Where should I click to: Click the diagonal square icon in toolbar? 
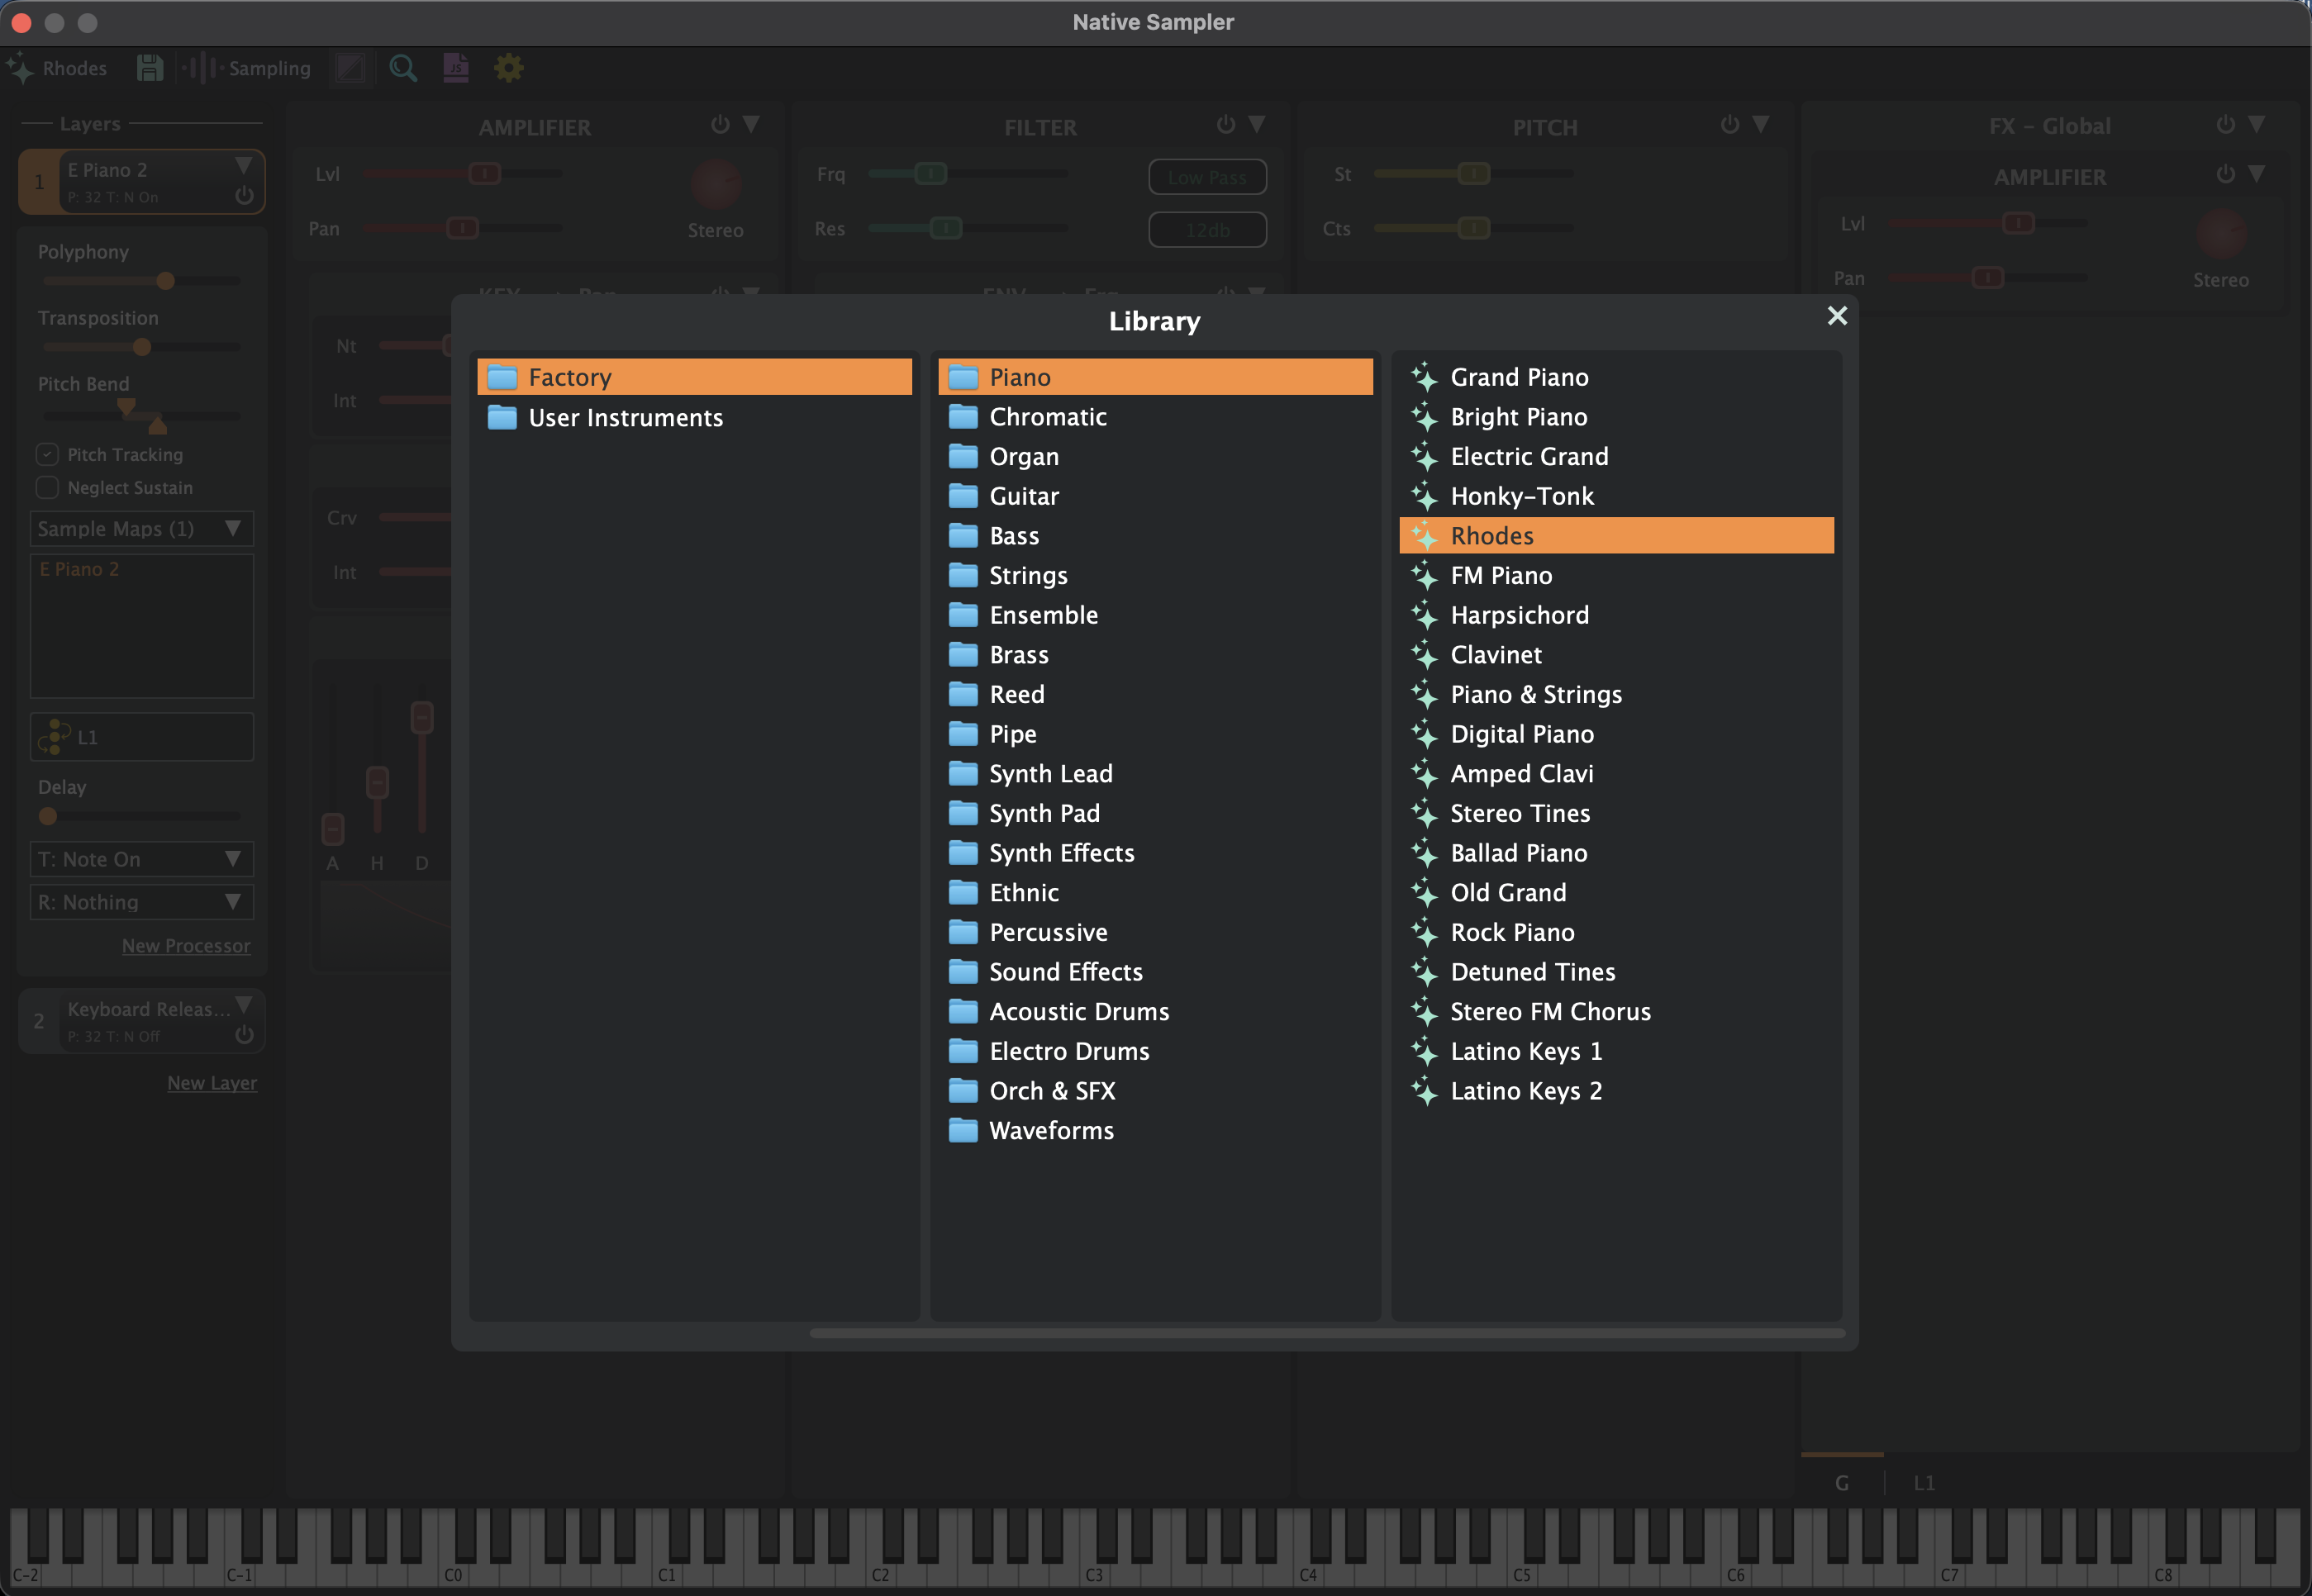pos(351,68)
